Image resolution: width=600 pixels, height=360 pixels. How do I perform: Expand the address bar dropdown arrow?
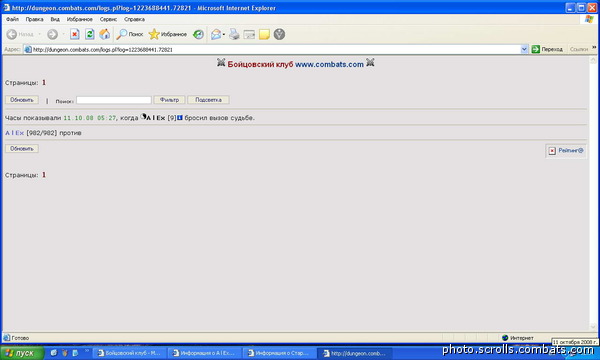pos(524,49)
